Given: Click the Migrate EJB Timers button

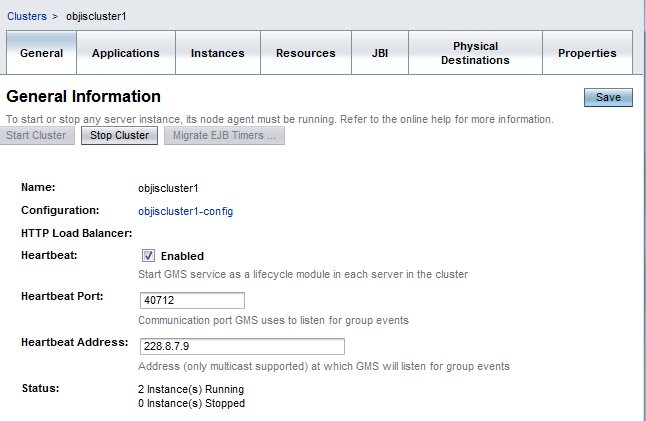Looking at the screenshot, I should [x=225, y=136].
